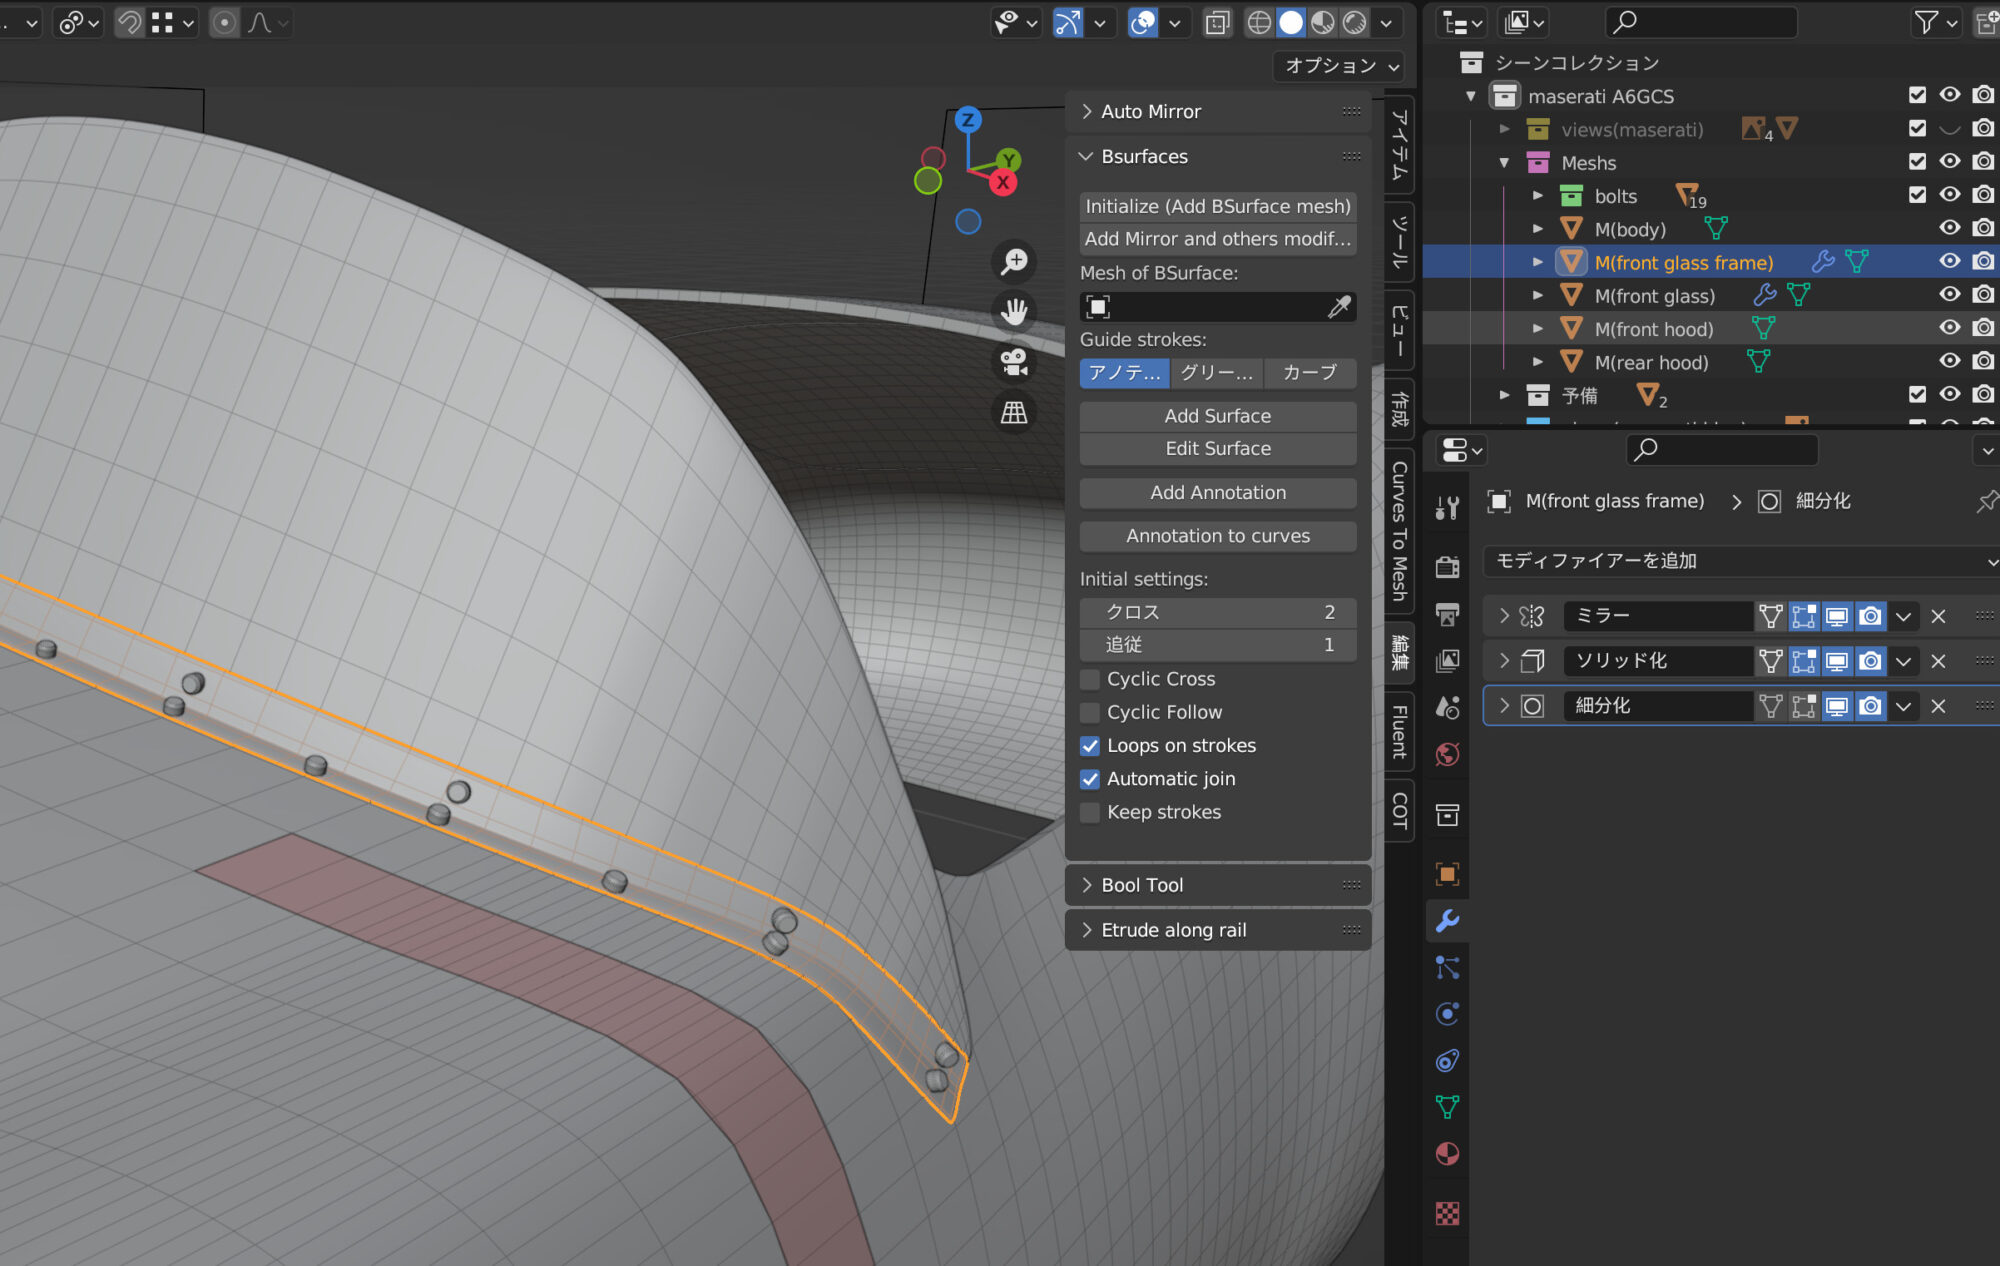Select rendered viewport shading mode
2000x1266 pixels.
pos(1354,22)
